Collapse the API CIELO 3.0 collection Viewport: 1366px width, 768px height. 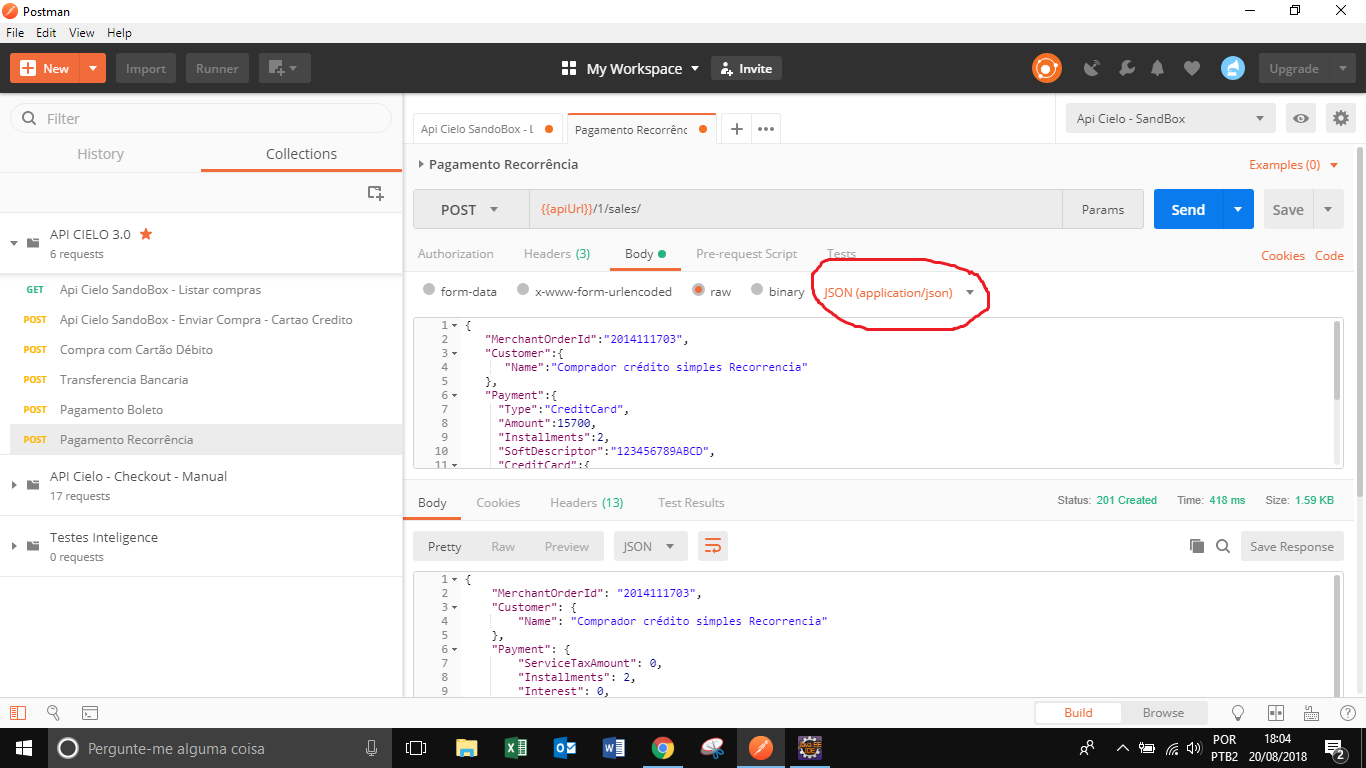point(14,243)
